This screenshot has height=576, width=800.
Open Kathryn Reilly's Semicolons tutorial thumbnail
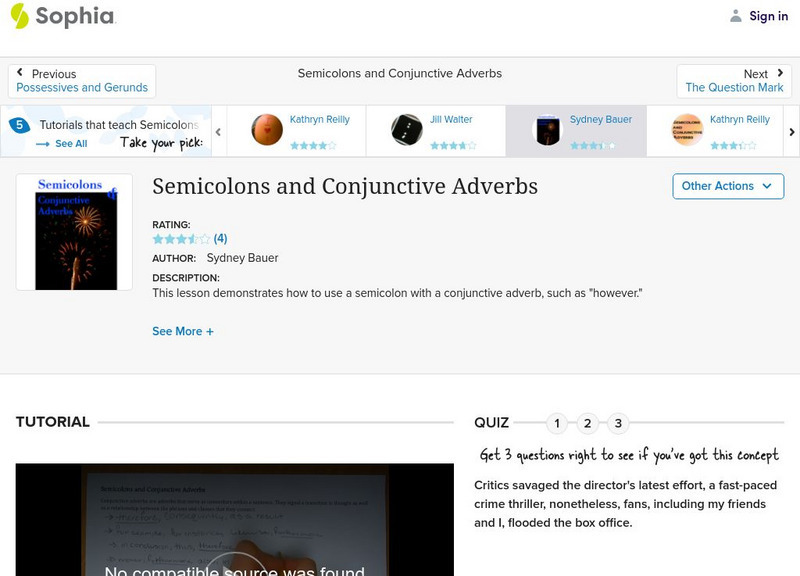686,131
